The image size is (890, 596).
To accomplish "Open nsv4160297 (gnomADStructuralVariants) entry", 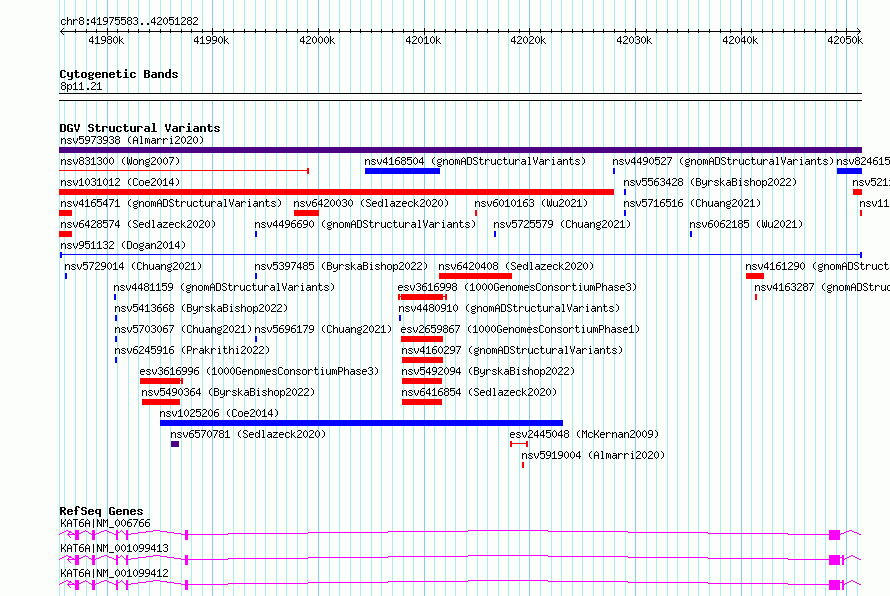I will [512, 350].
